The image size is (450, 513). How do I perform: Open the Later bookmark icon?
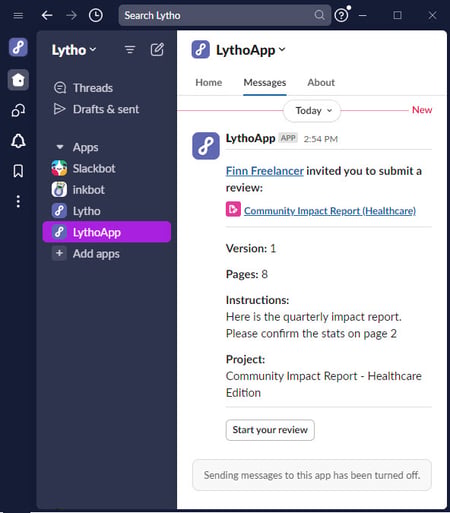click(x=18, y=171)
